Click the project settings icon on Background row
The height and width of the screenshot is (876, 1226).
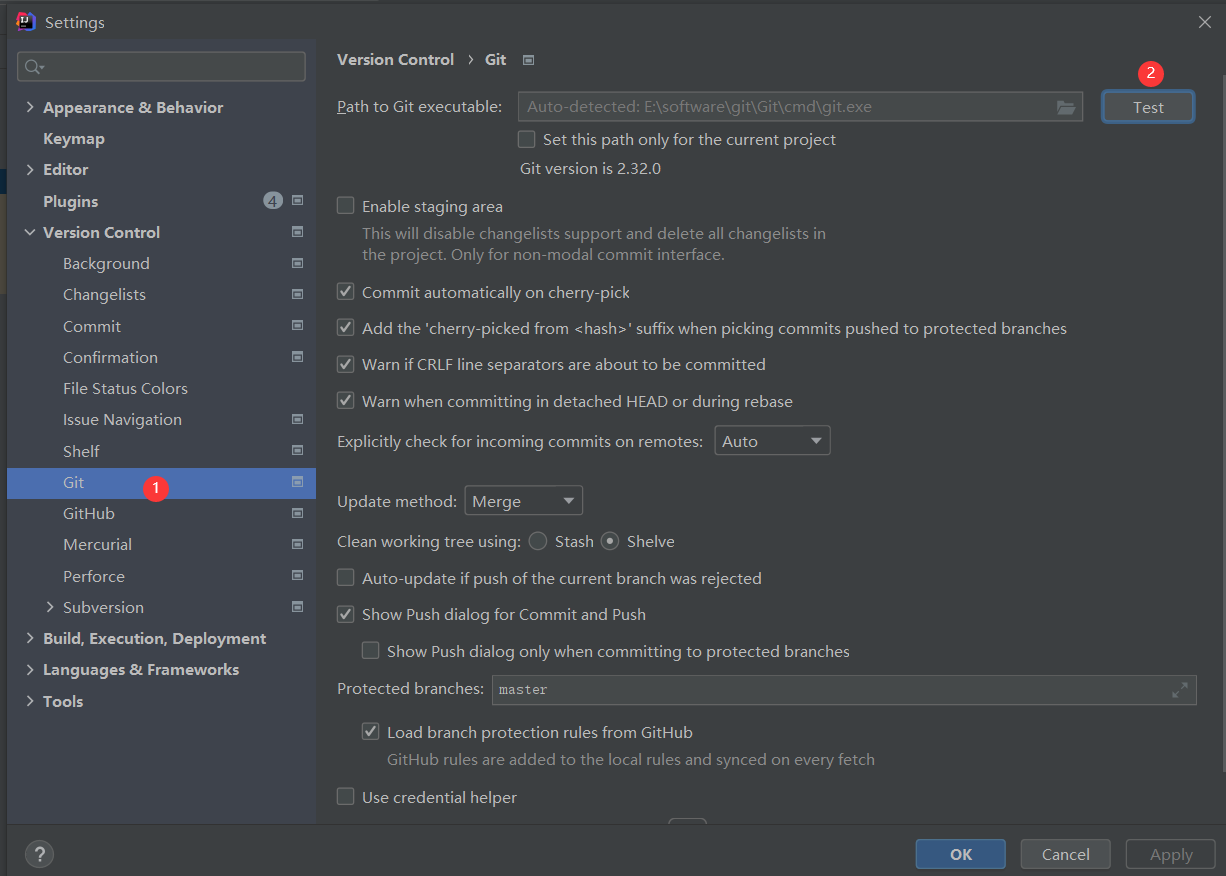297,263
